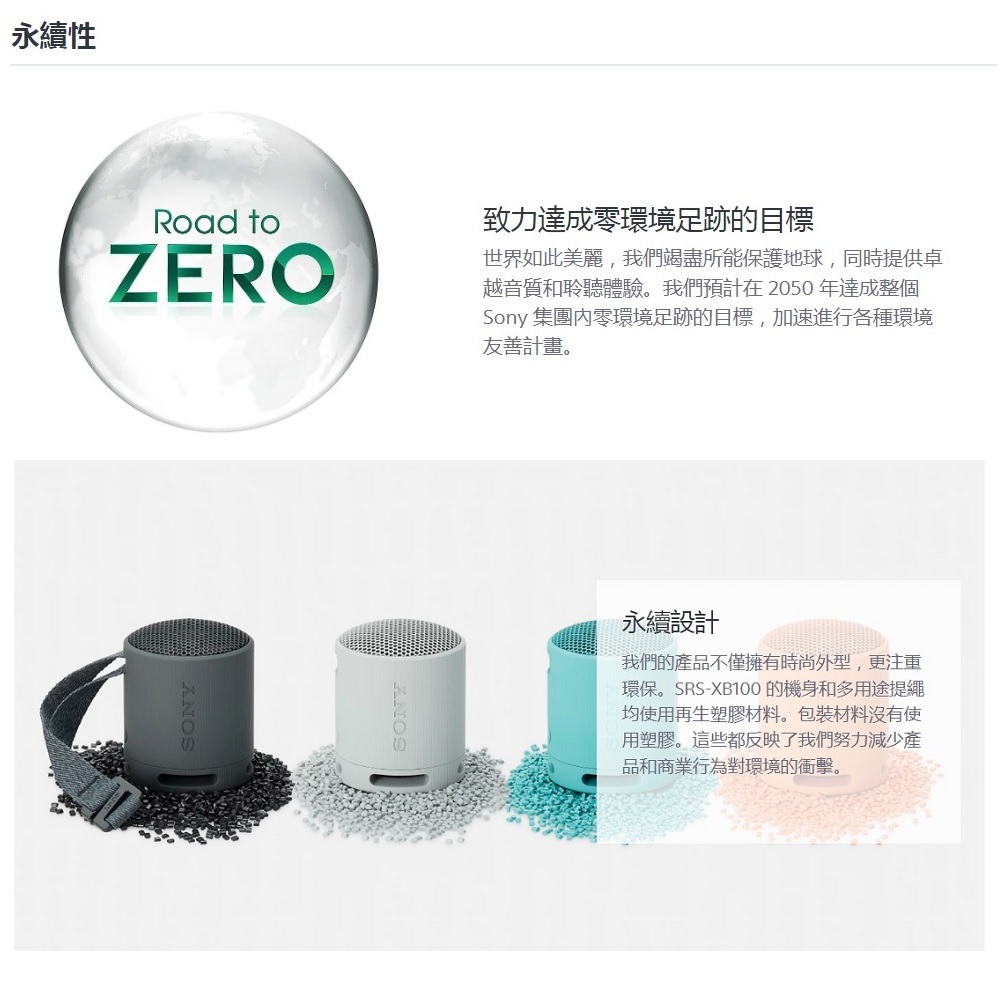
Task: Click the Road to ZERO globe logo
Action: click(218, 271)
